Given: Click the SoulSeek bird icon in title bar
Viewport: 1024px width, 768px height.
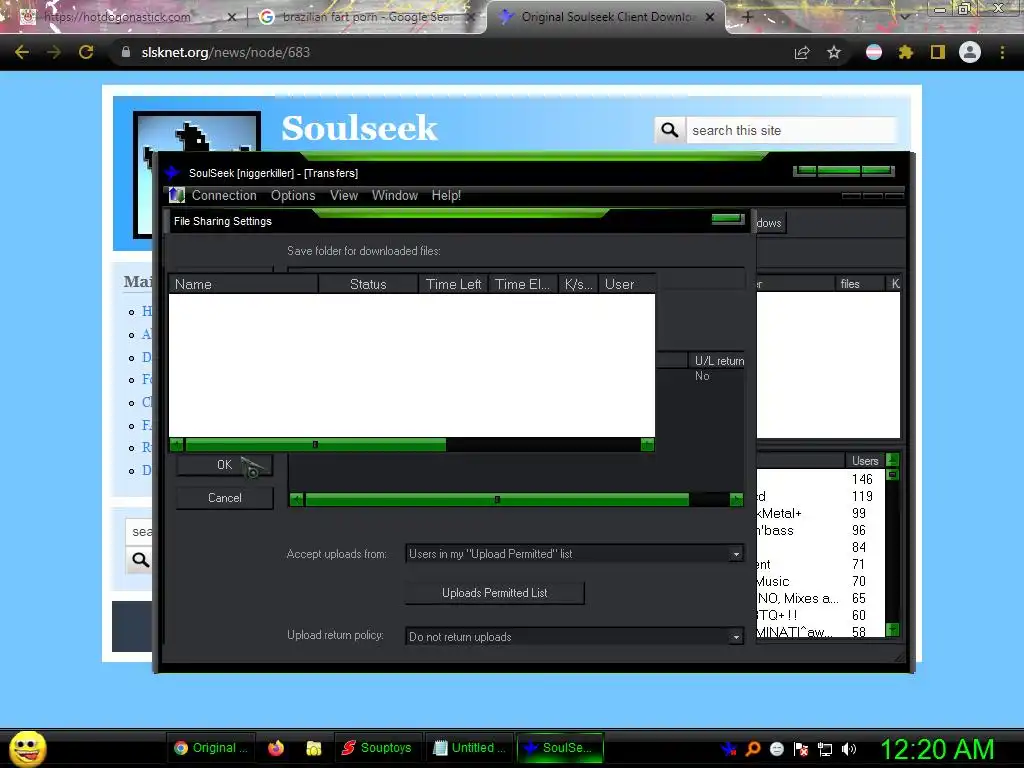Looking at the screenshot, I should pyautogui.click(x=172, y=172).
